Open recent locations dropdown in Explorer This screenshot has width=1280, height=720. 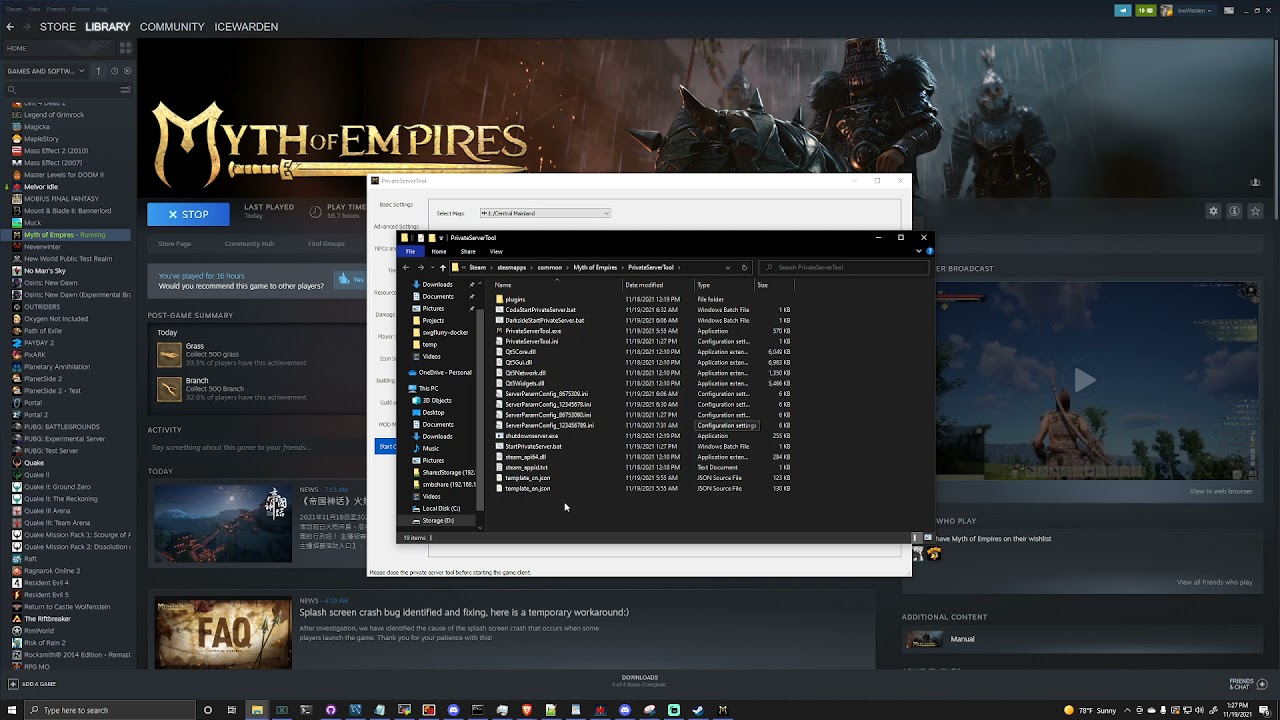[x=432, y=267]
